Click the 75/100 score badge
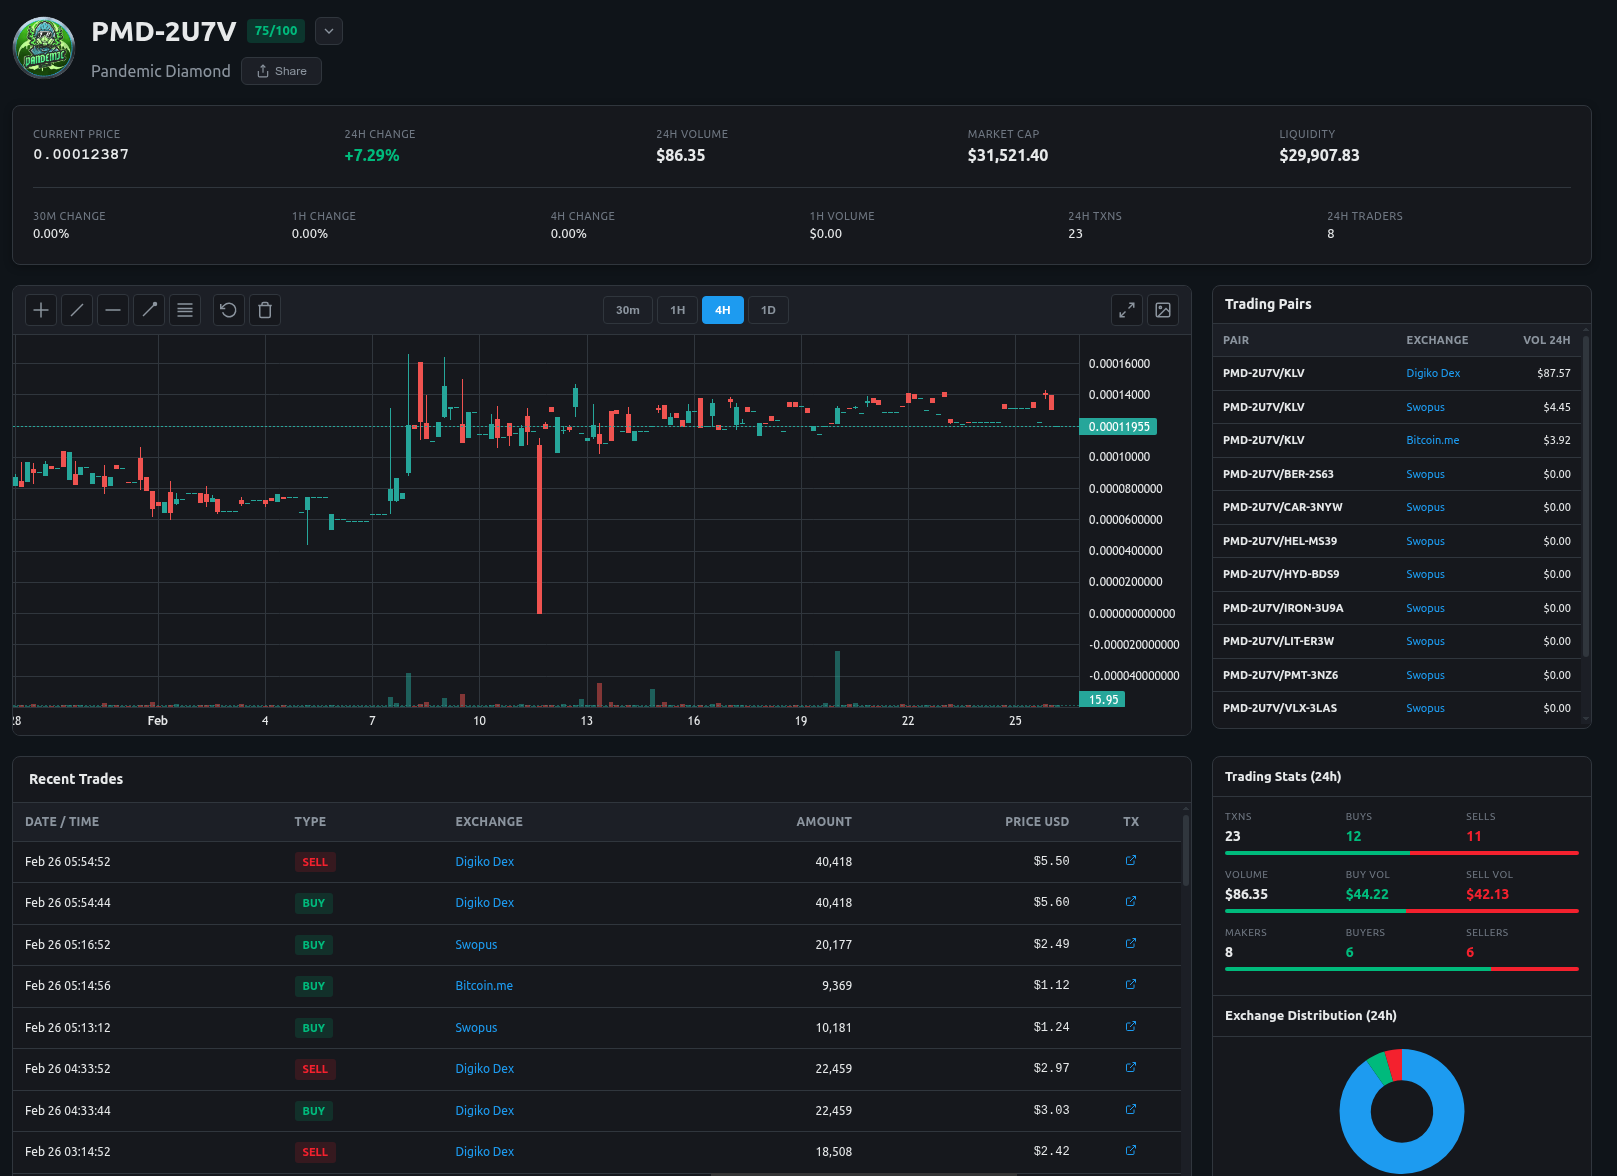 (275, 31)
